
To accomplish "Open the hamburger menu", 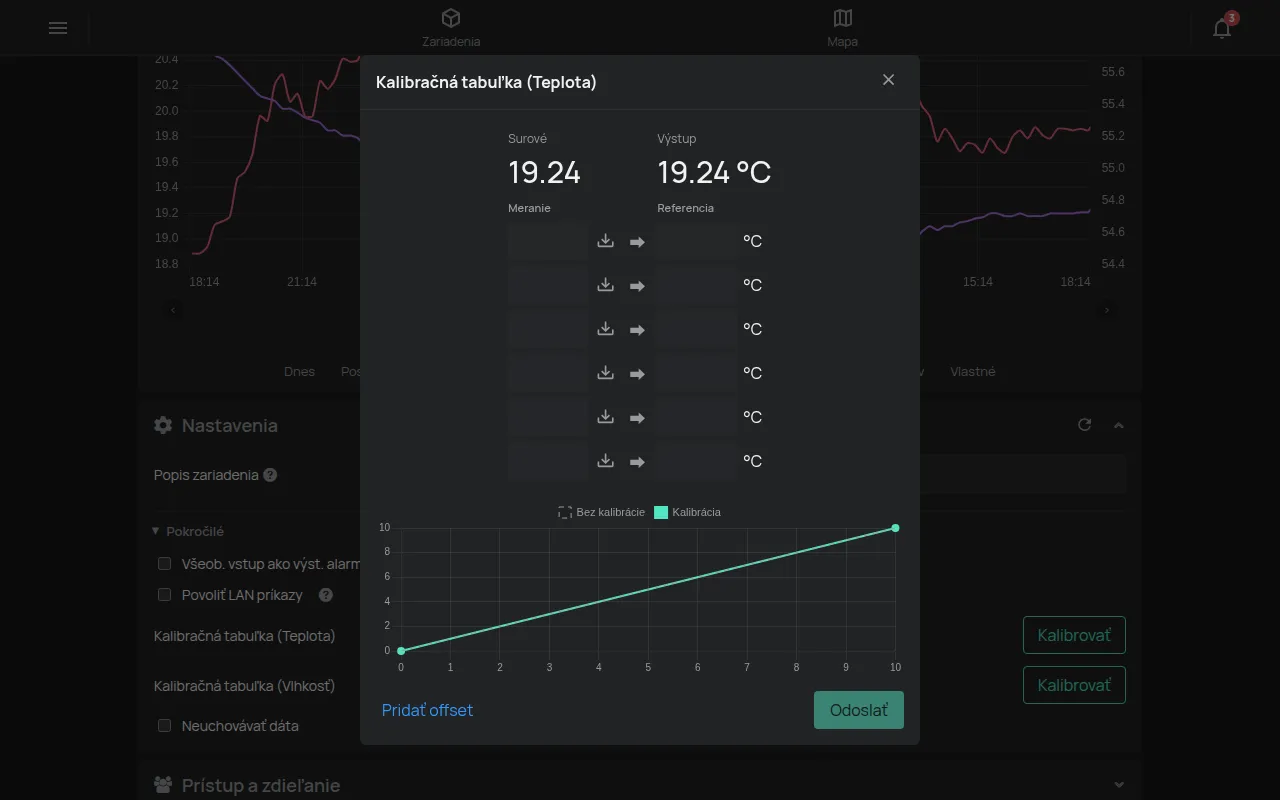I will click(x=58, y=28).
